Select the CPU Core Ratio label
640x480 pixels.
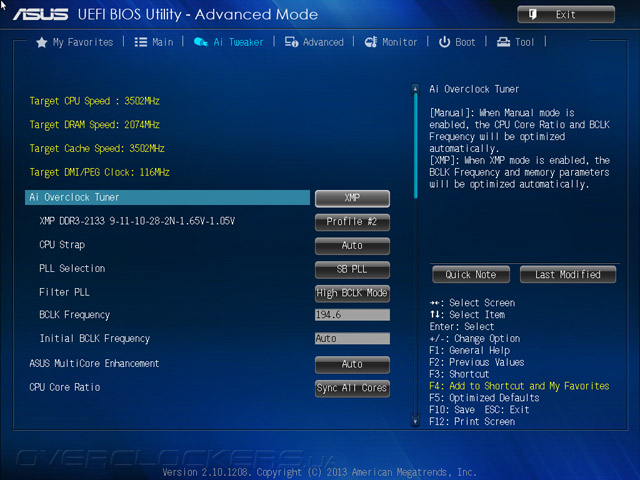point(65,387)
